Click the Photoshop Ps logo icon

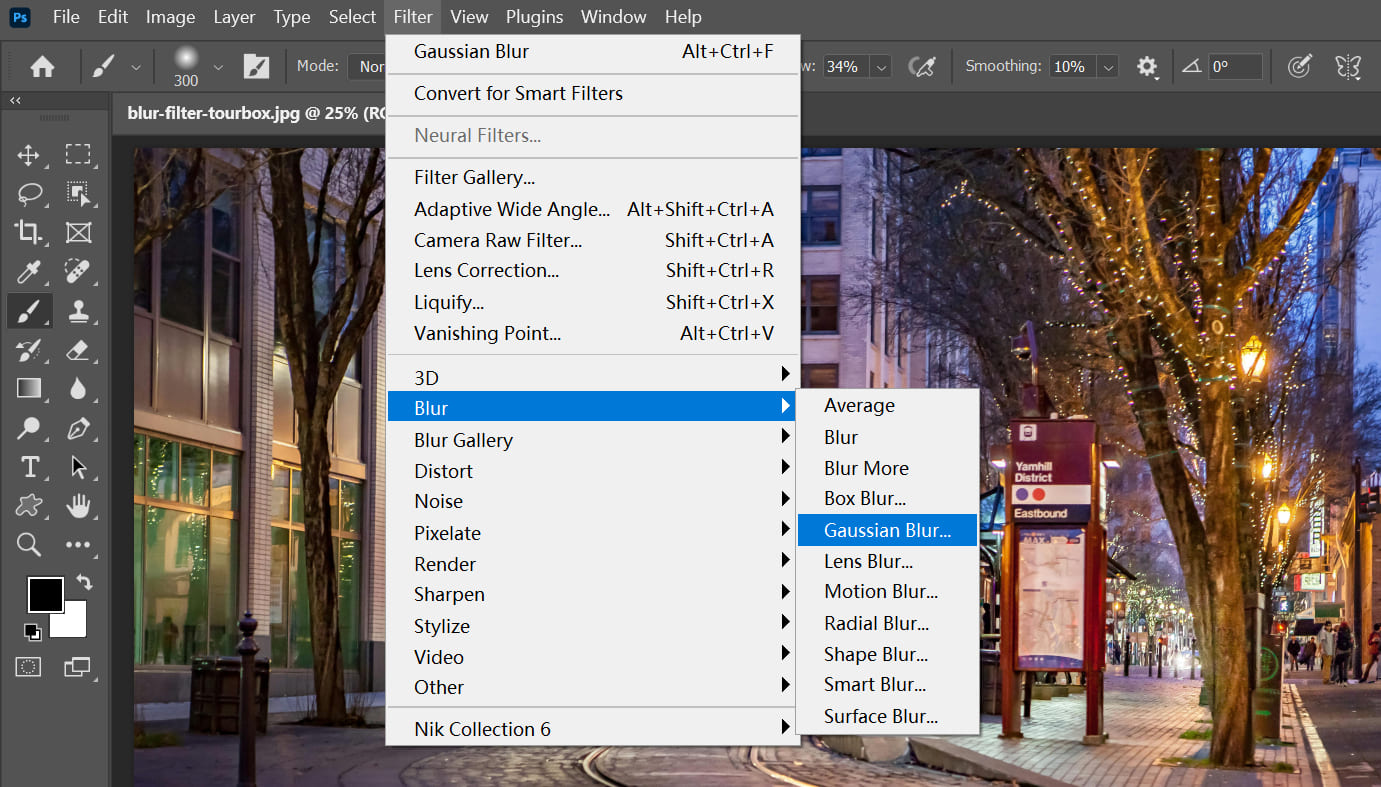tap(19, 17)
